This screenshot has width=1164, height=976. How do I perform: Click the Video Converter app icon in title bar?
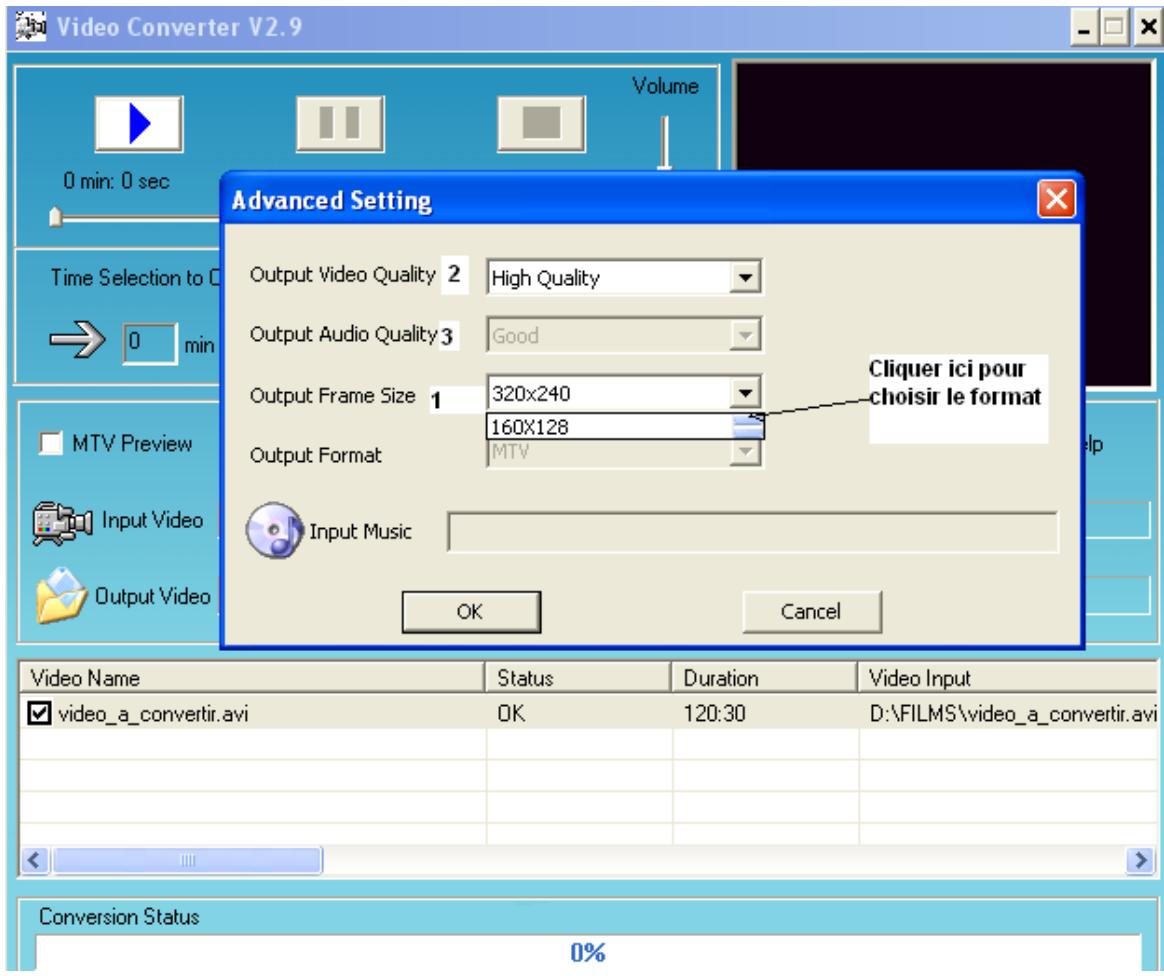tap(31, 27)
